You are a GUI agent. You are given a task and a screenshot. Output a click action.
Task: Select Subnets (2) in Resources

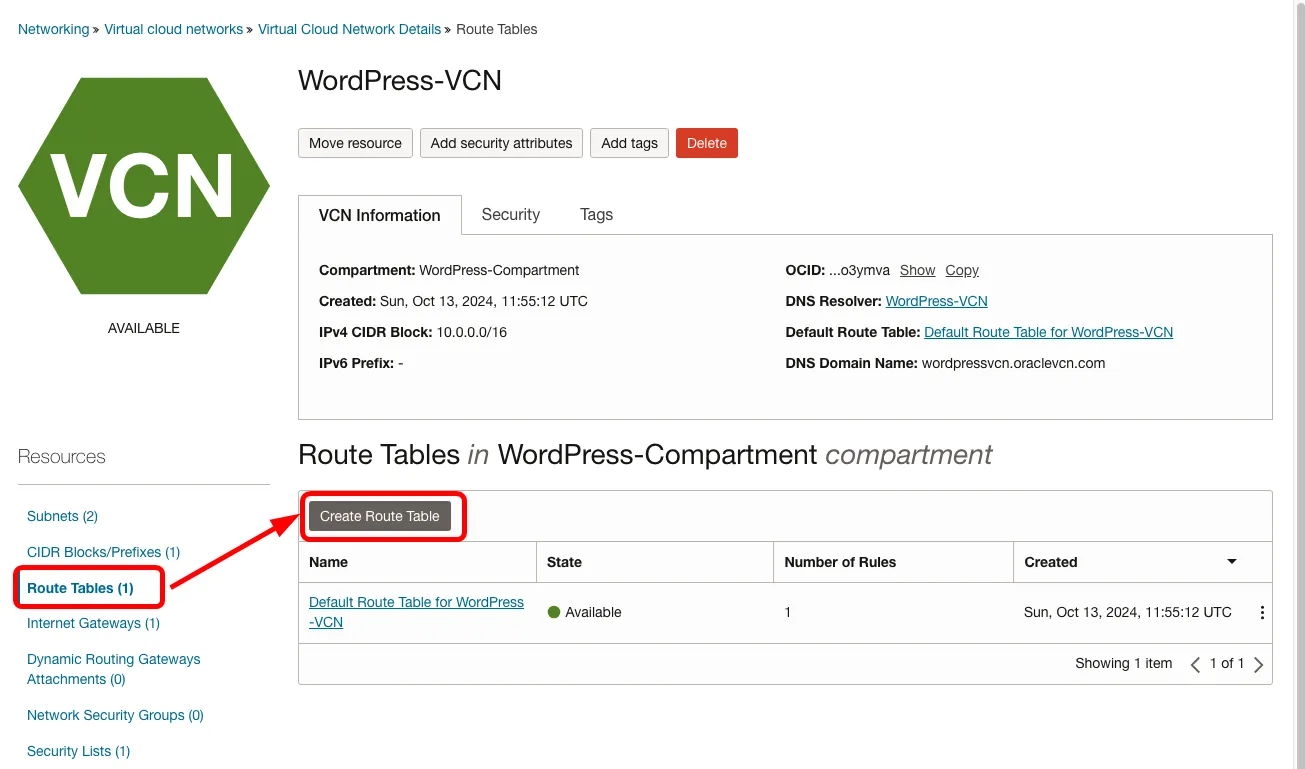coord(62,516)
